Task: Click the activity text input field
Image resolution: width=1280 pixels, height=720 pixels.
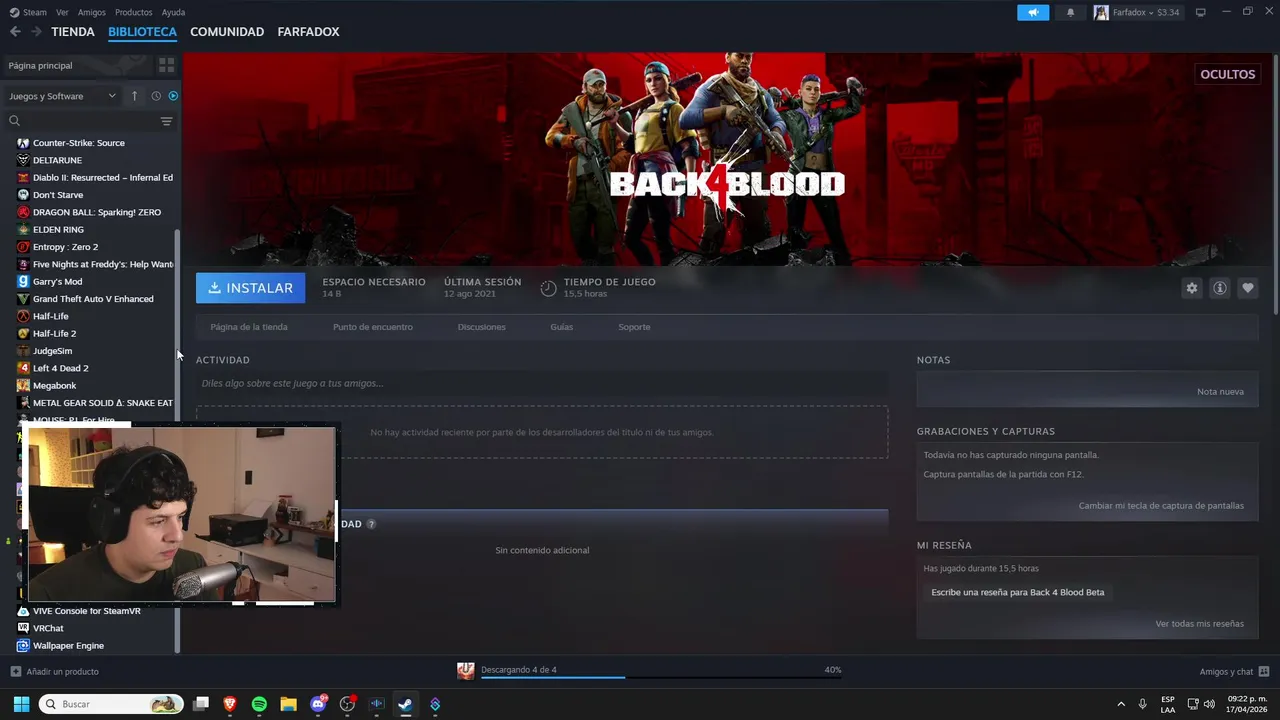Action: pyautogui.click(x=542, y=383)
